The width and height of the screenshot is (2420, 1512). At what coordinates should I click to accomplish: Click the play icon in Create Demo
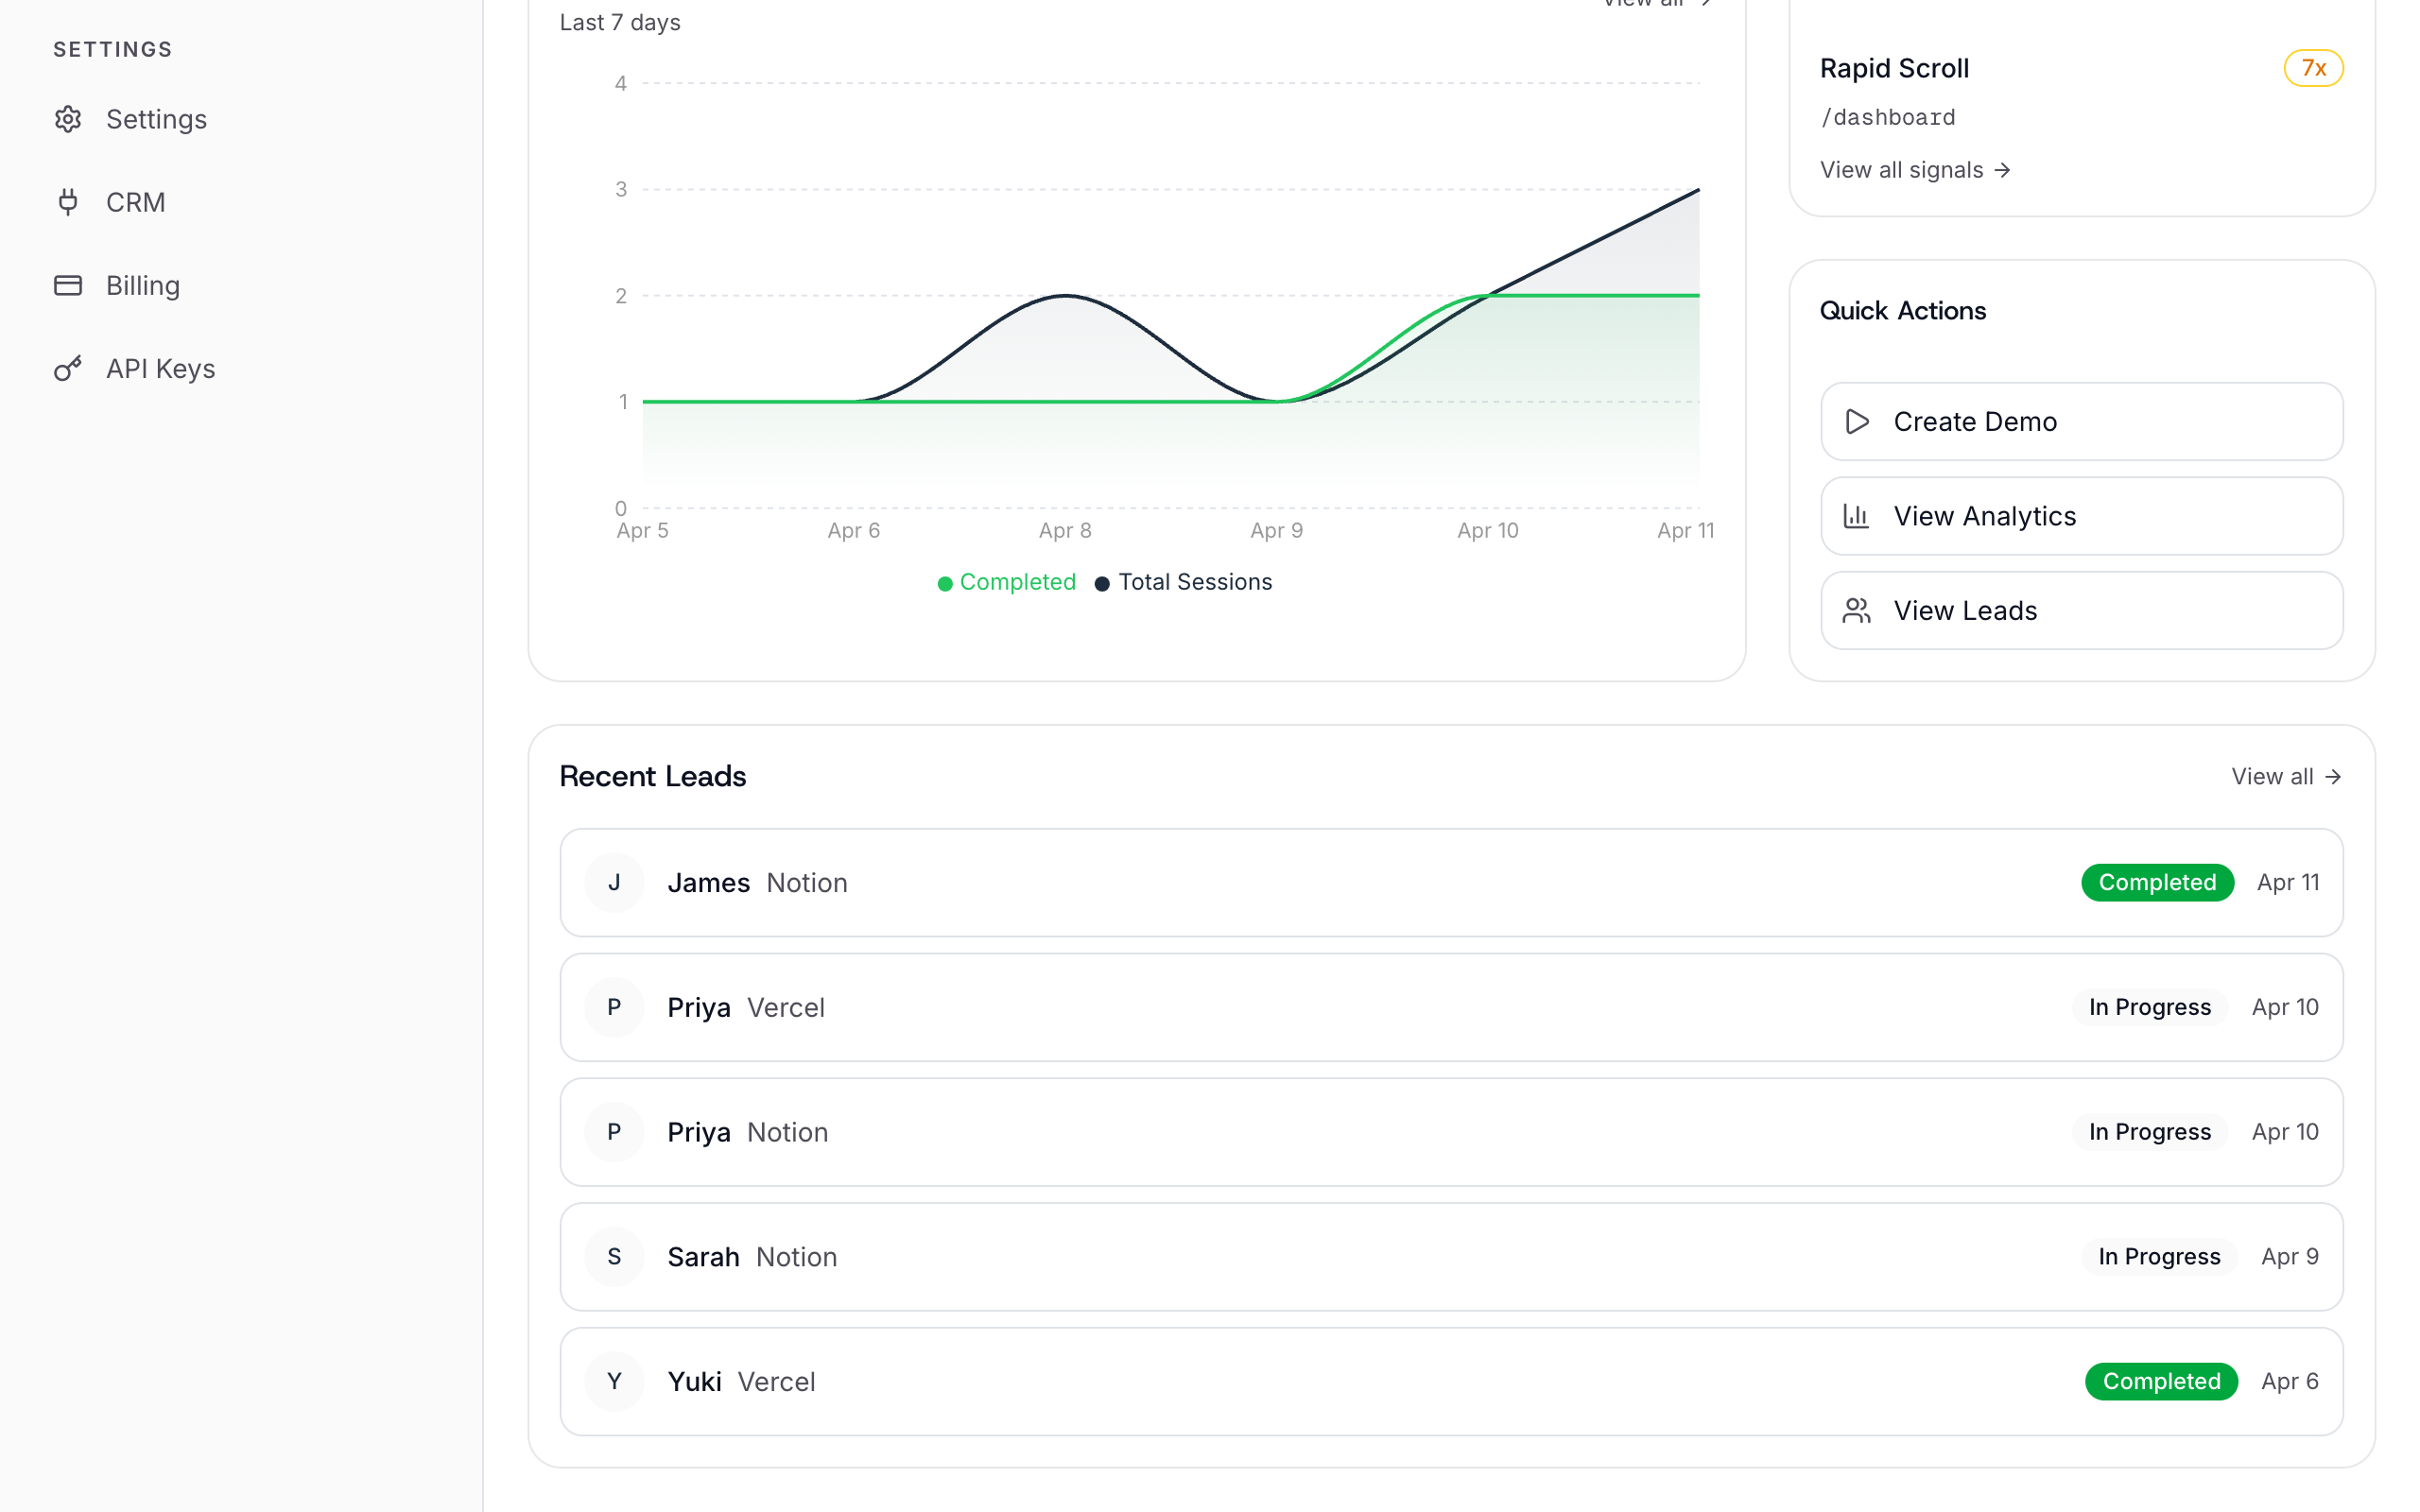click(1858, 421)
